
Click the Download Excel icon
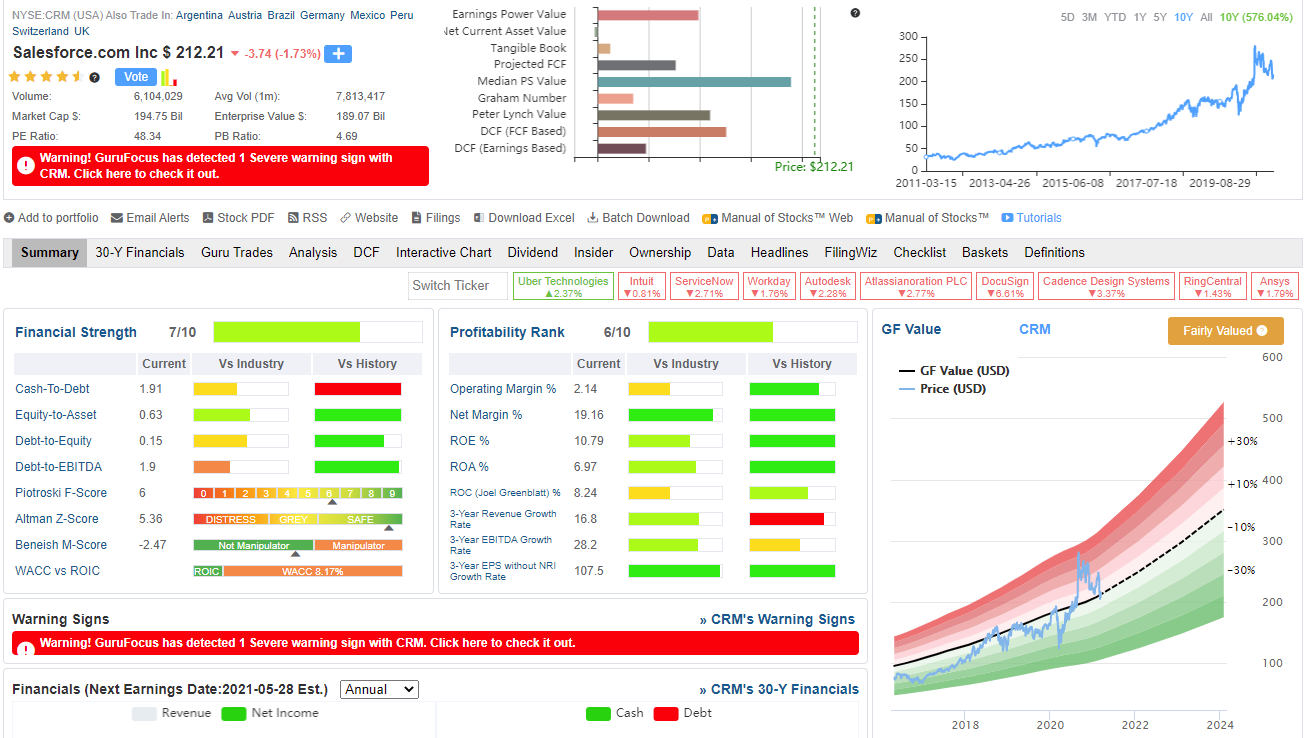[479, 218]
